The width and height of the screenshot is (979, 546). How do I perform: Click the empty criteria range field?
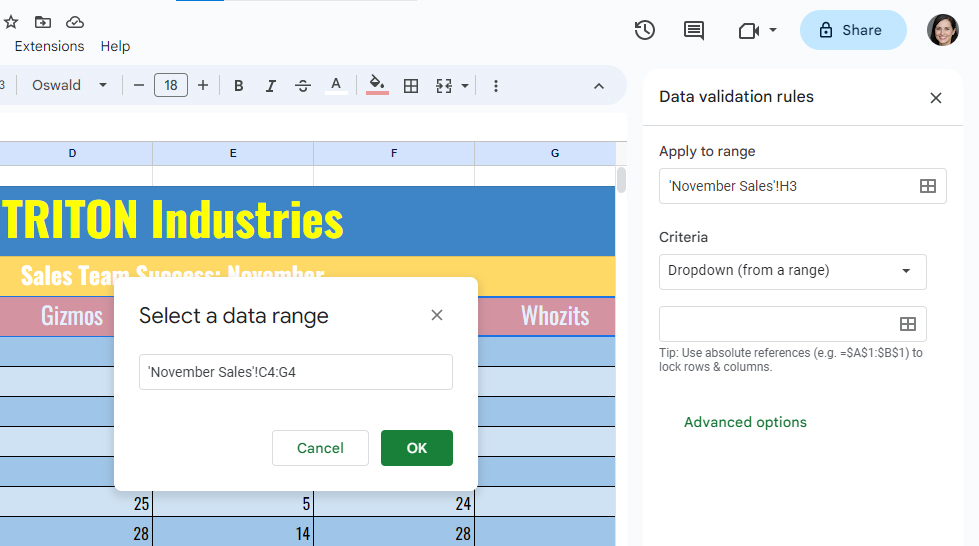793,324
